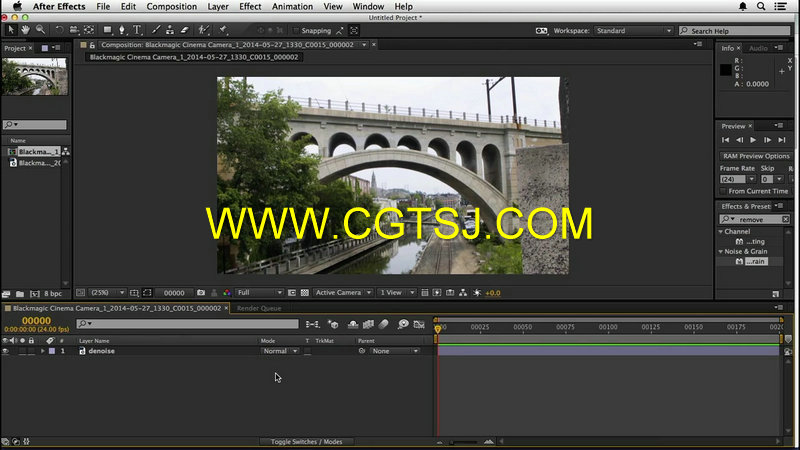This screenshot has width=800, height=450.
Task: Toggle Mask and Shape Path Visibility
Action: pos(147,293)
